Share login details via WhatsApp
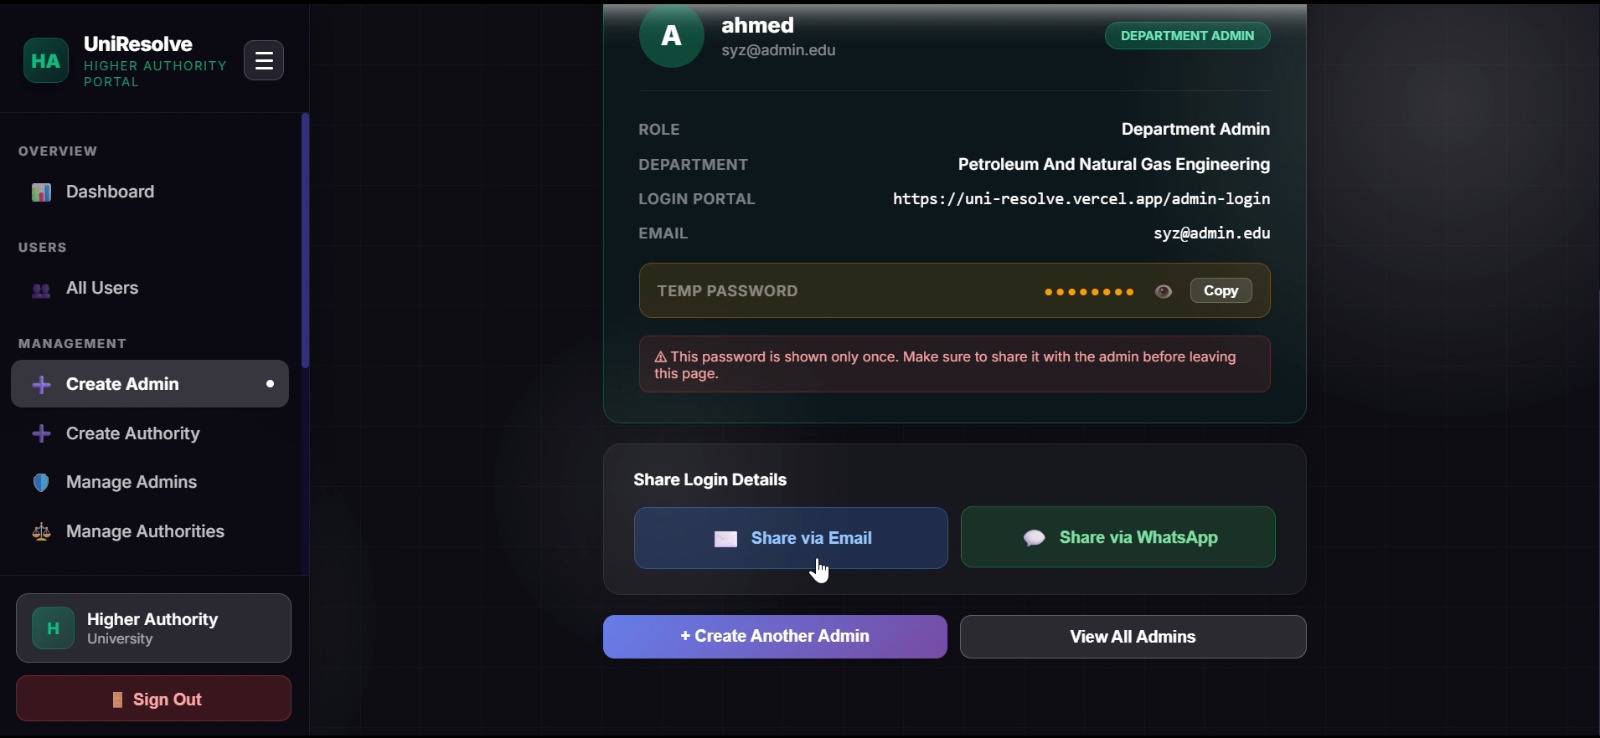The height and width of the screenshot is (738, 1600). tap(1118, 537)
